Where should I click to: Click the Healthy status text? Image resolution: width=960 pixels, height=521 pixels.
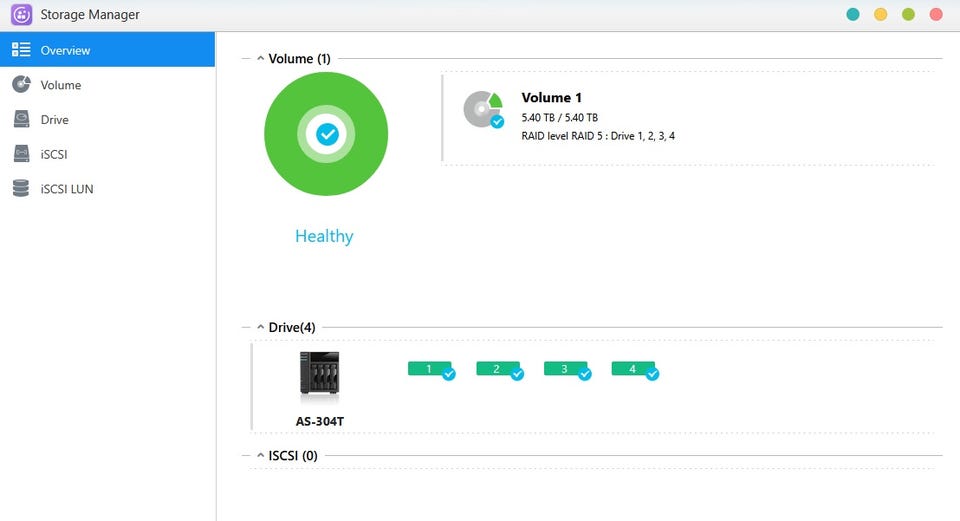pyautogui.click(x=324, y=236)
